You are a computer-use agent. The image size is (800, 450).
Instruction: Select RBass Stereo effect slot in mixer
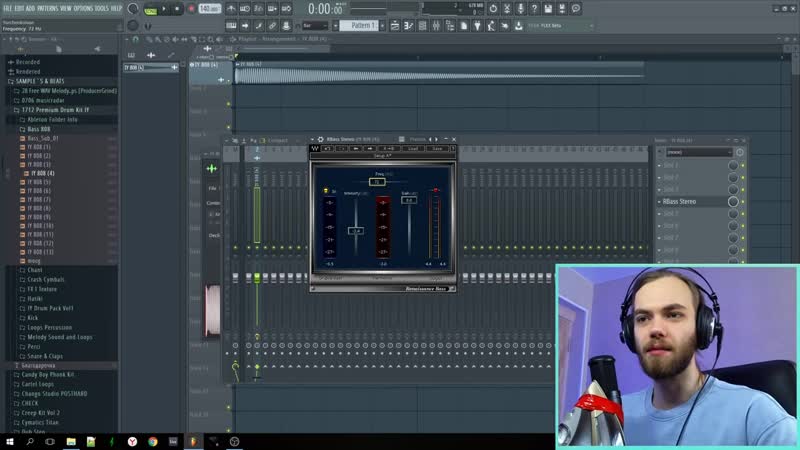692,202
